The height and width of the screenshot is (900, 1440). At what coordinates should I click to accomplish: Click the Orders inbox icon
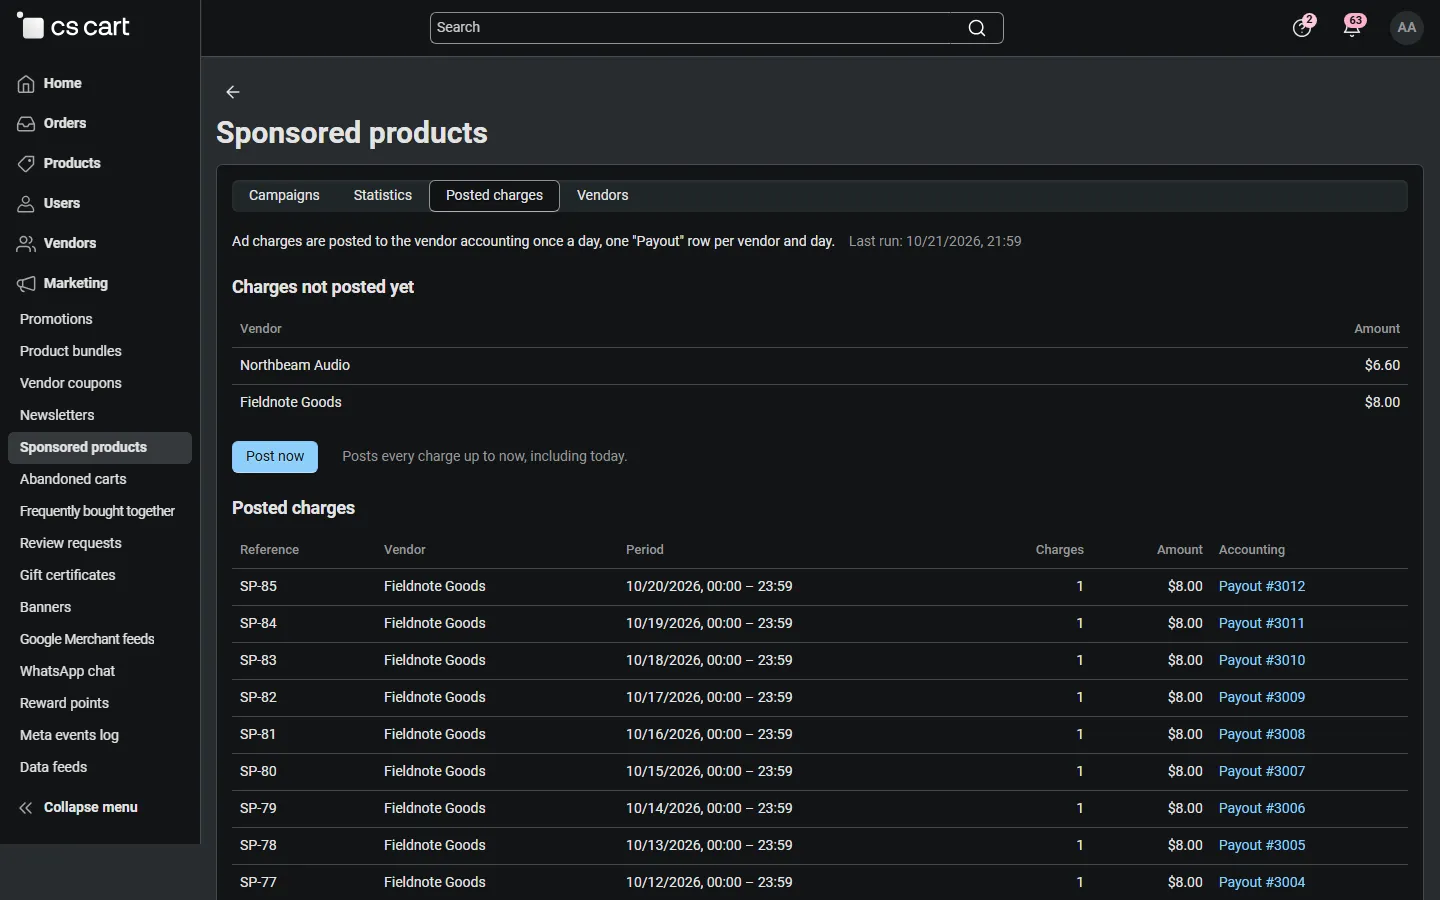[x=26, y=124]
